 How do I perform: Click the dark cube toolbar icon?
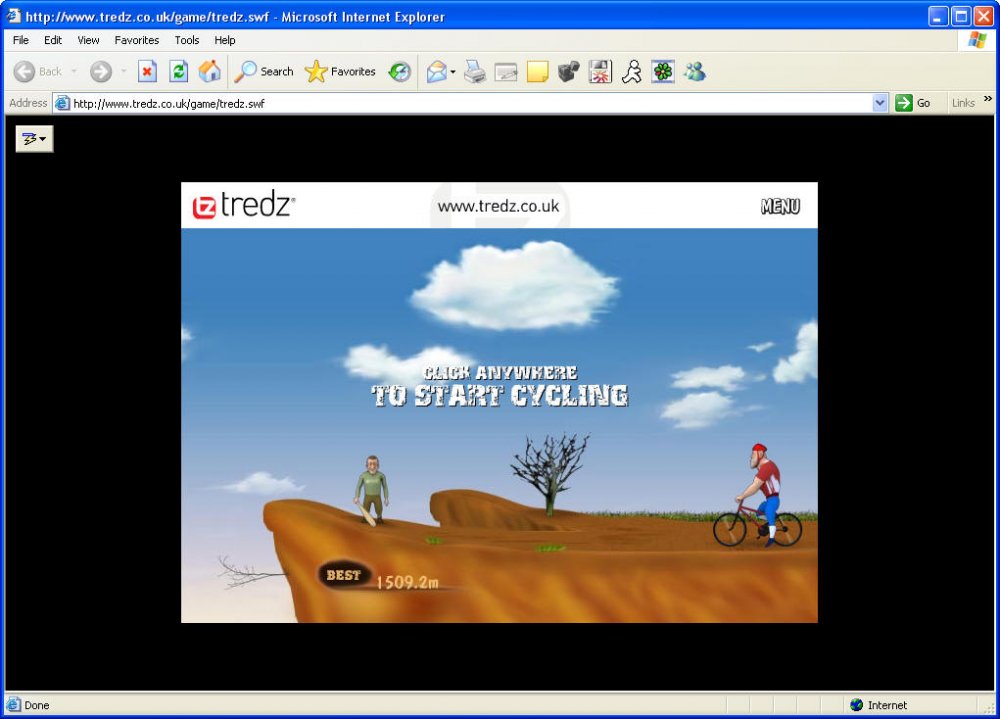click(568, 71)
